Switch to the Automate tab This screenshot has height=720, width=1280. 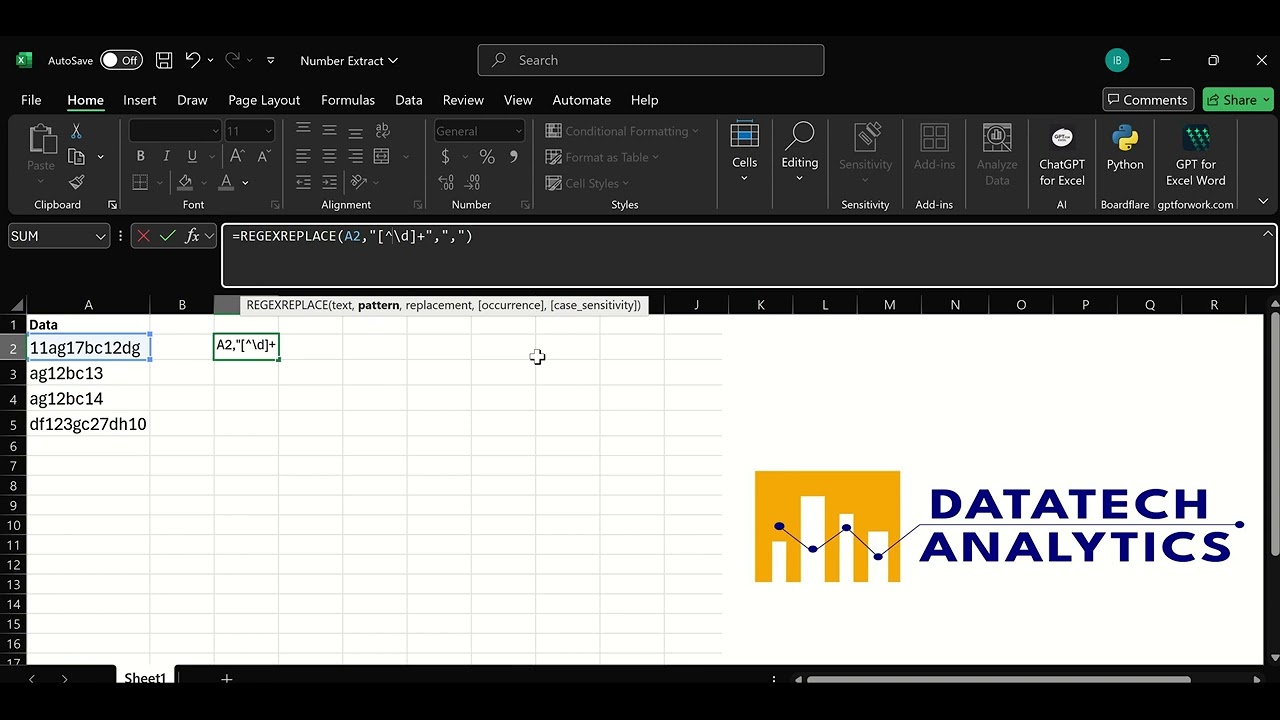click(581, 100)
